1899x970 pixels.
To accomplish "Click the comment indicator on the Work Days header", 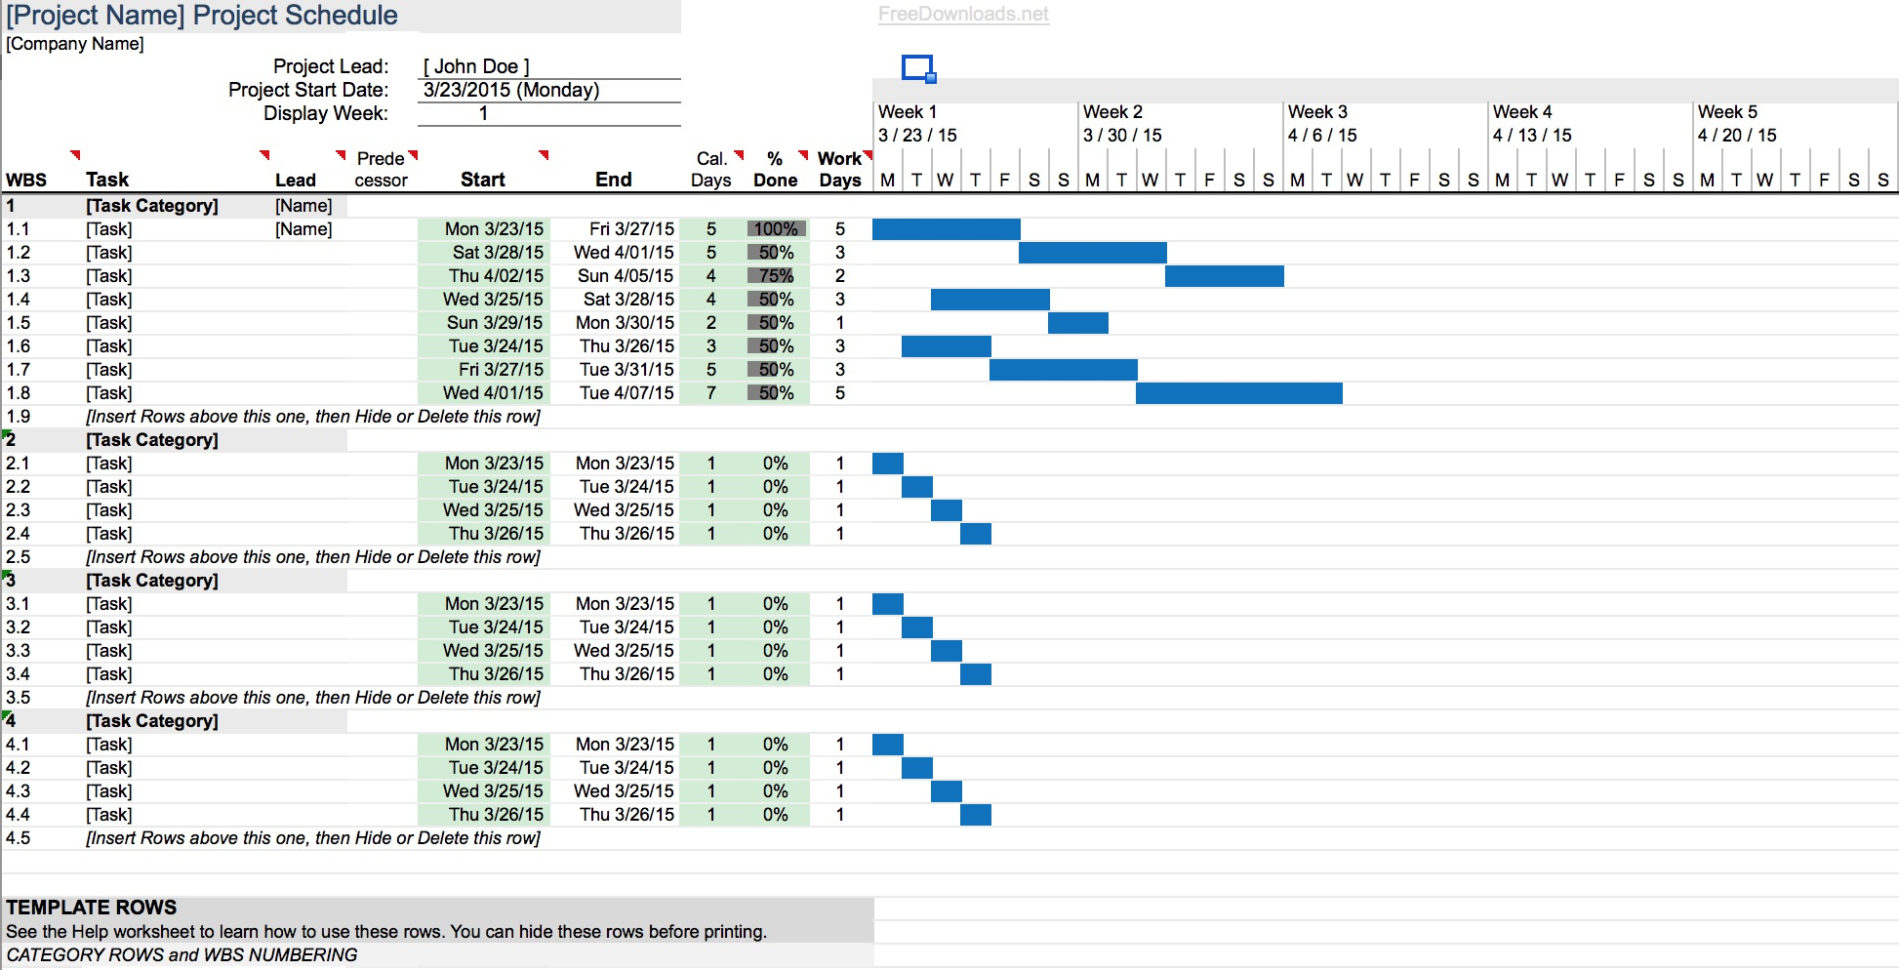I will click(x=867, y=155).
